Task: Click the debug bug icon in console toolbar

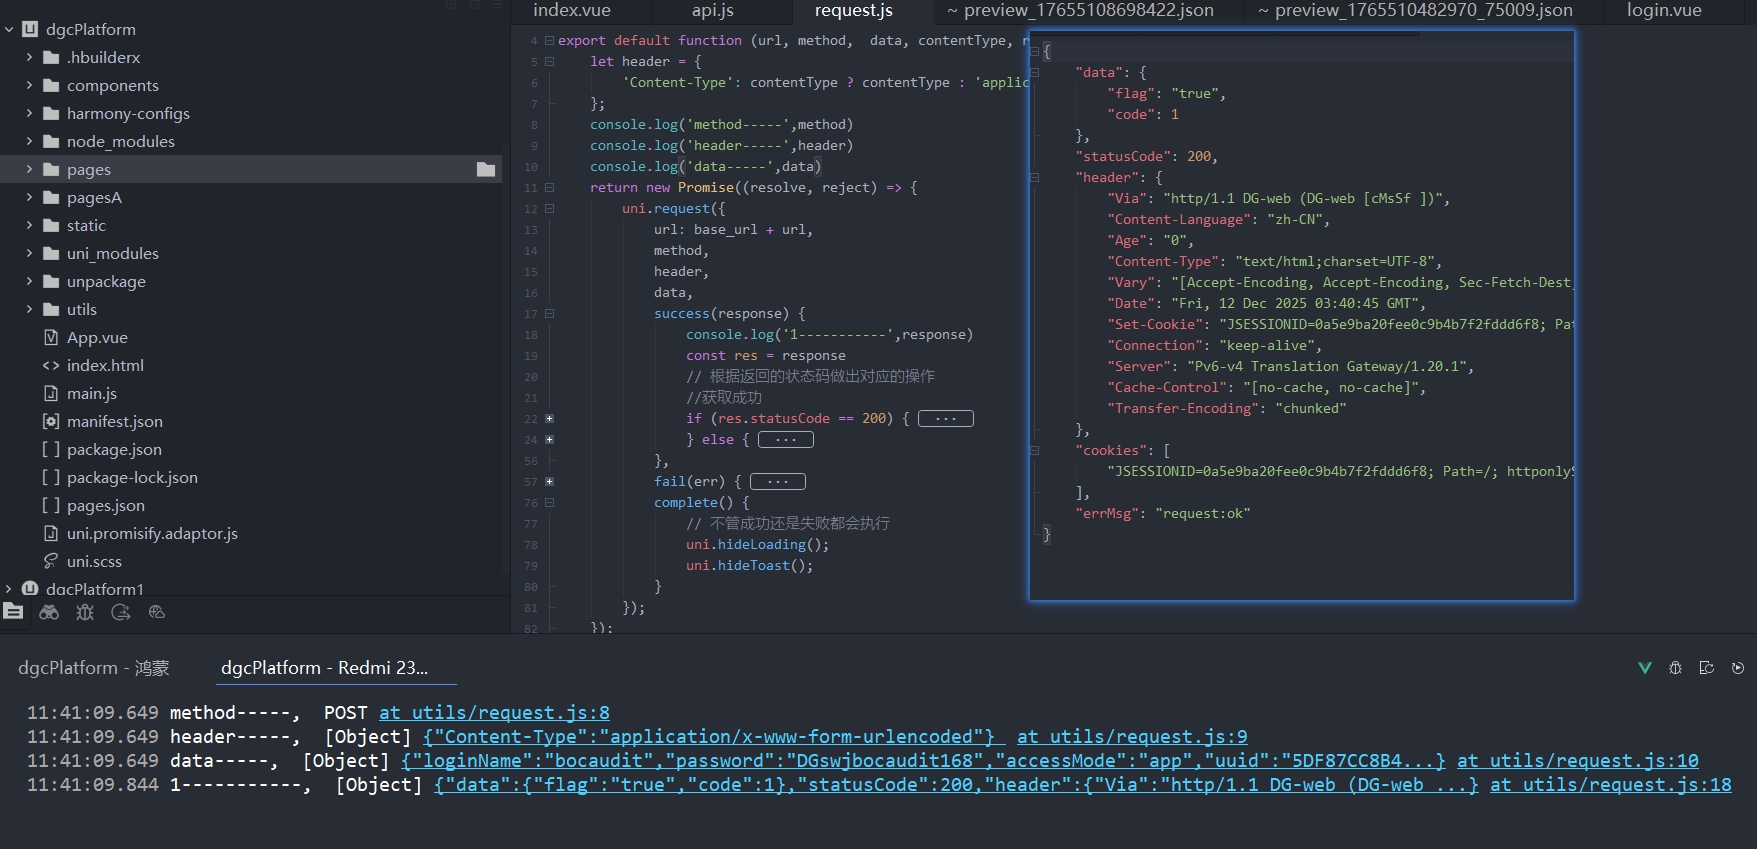Action: 1675,668
